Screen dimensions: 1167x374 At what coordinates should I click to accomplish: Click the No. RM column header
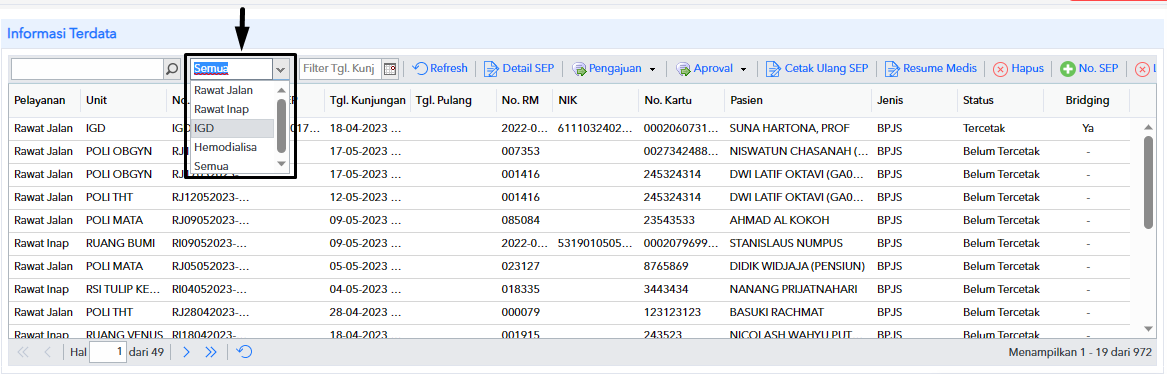click(x=525, y=100)
